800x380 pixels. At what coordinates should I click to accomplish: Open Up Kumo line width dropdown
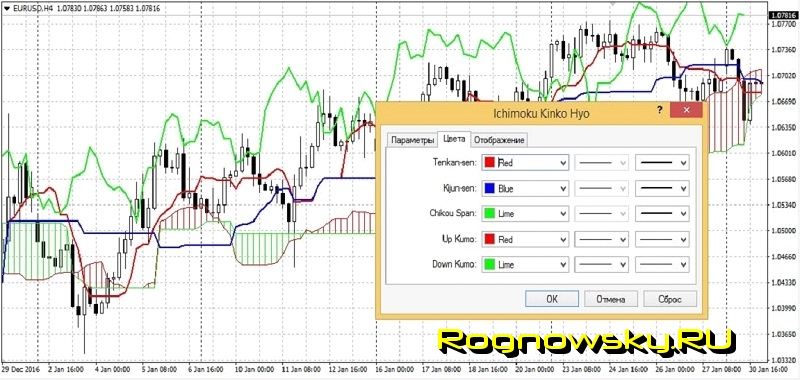(662, 239)
